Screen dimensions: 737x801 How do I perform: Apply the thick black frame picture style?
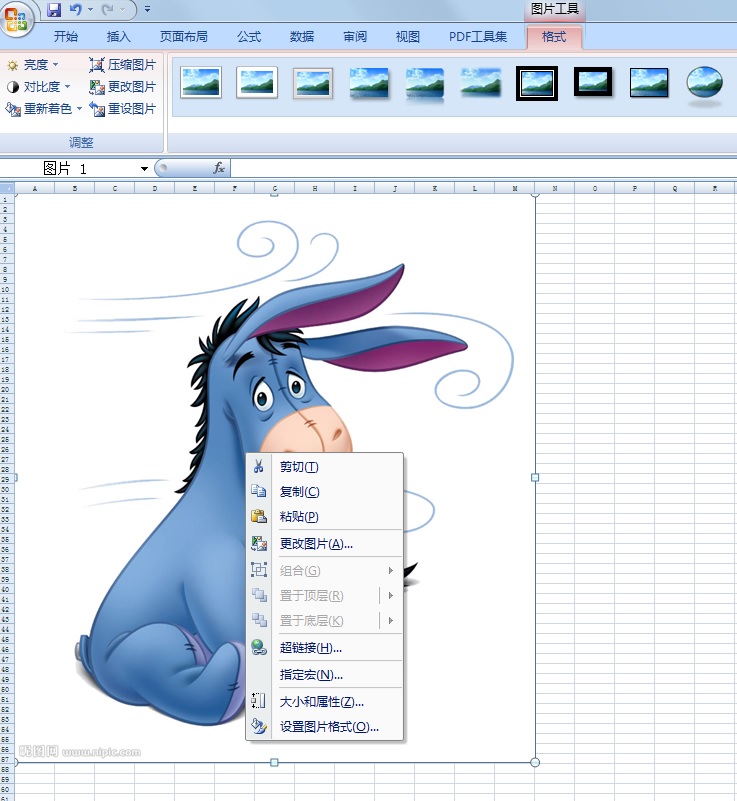(x=592, y=82)
